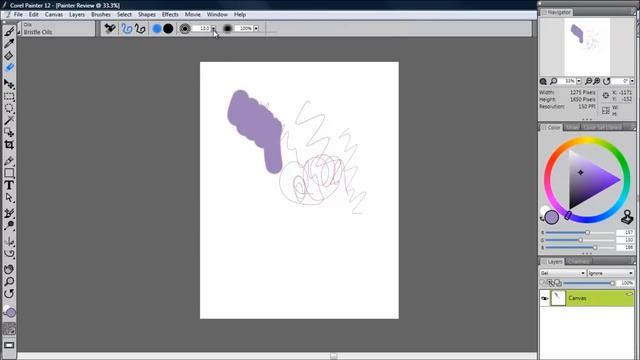
Task: Select the Layer Adjuster tool
Action: tap(9, 84)
